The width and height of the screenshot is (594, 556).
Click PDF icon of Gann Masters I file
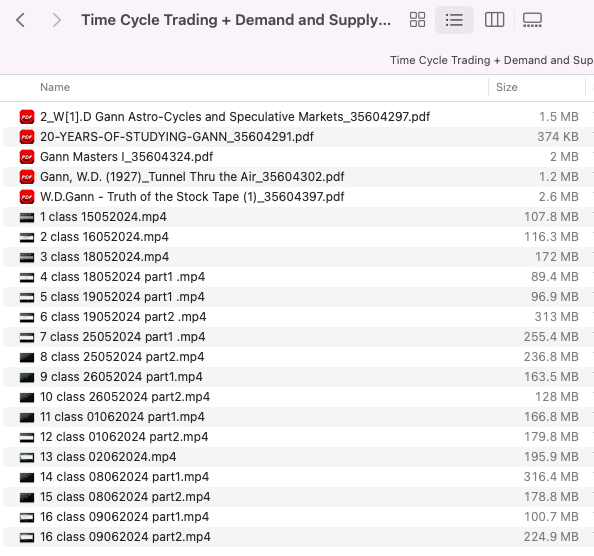pyautogui.click(x=27, y=157)
